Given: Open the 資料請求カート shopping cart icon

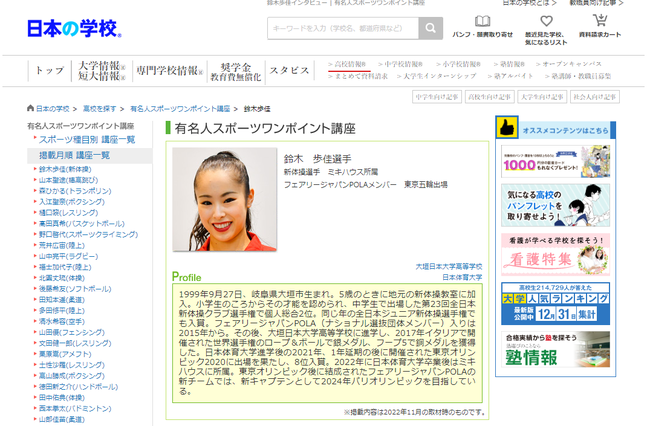Looking at the screenshot, I should coord(600,21).
